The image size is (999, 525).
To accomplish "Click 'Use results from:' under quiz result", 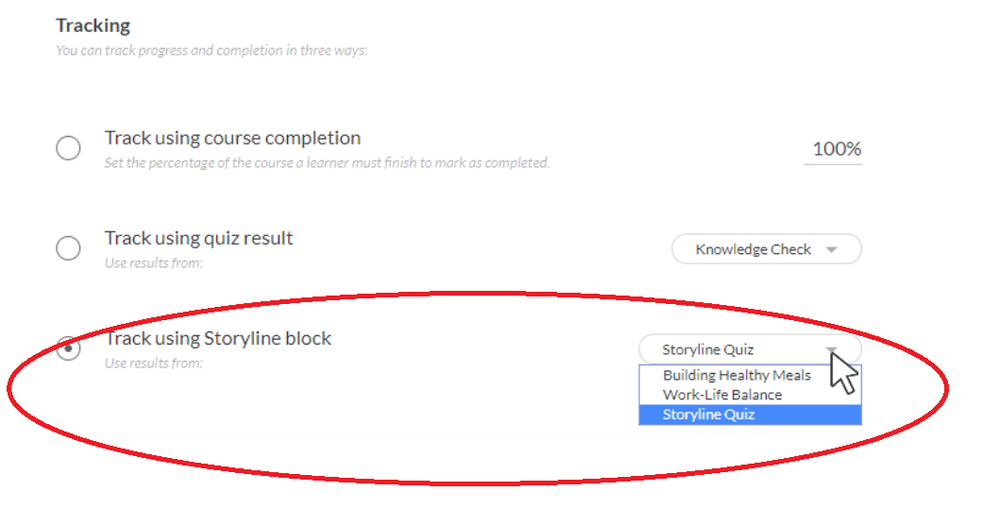I will 154,263.
